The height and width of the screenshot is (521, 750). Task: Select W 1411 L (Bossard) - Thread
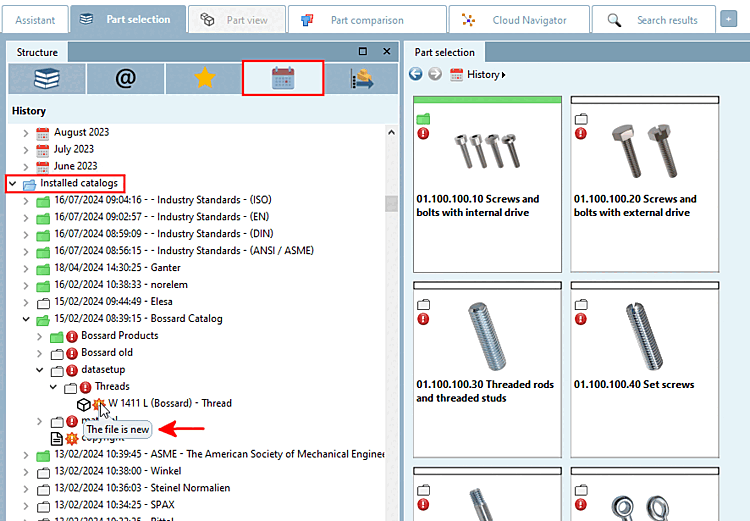coord(170,403)
